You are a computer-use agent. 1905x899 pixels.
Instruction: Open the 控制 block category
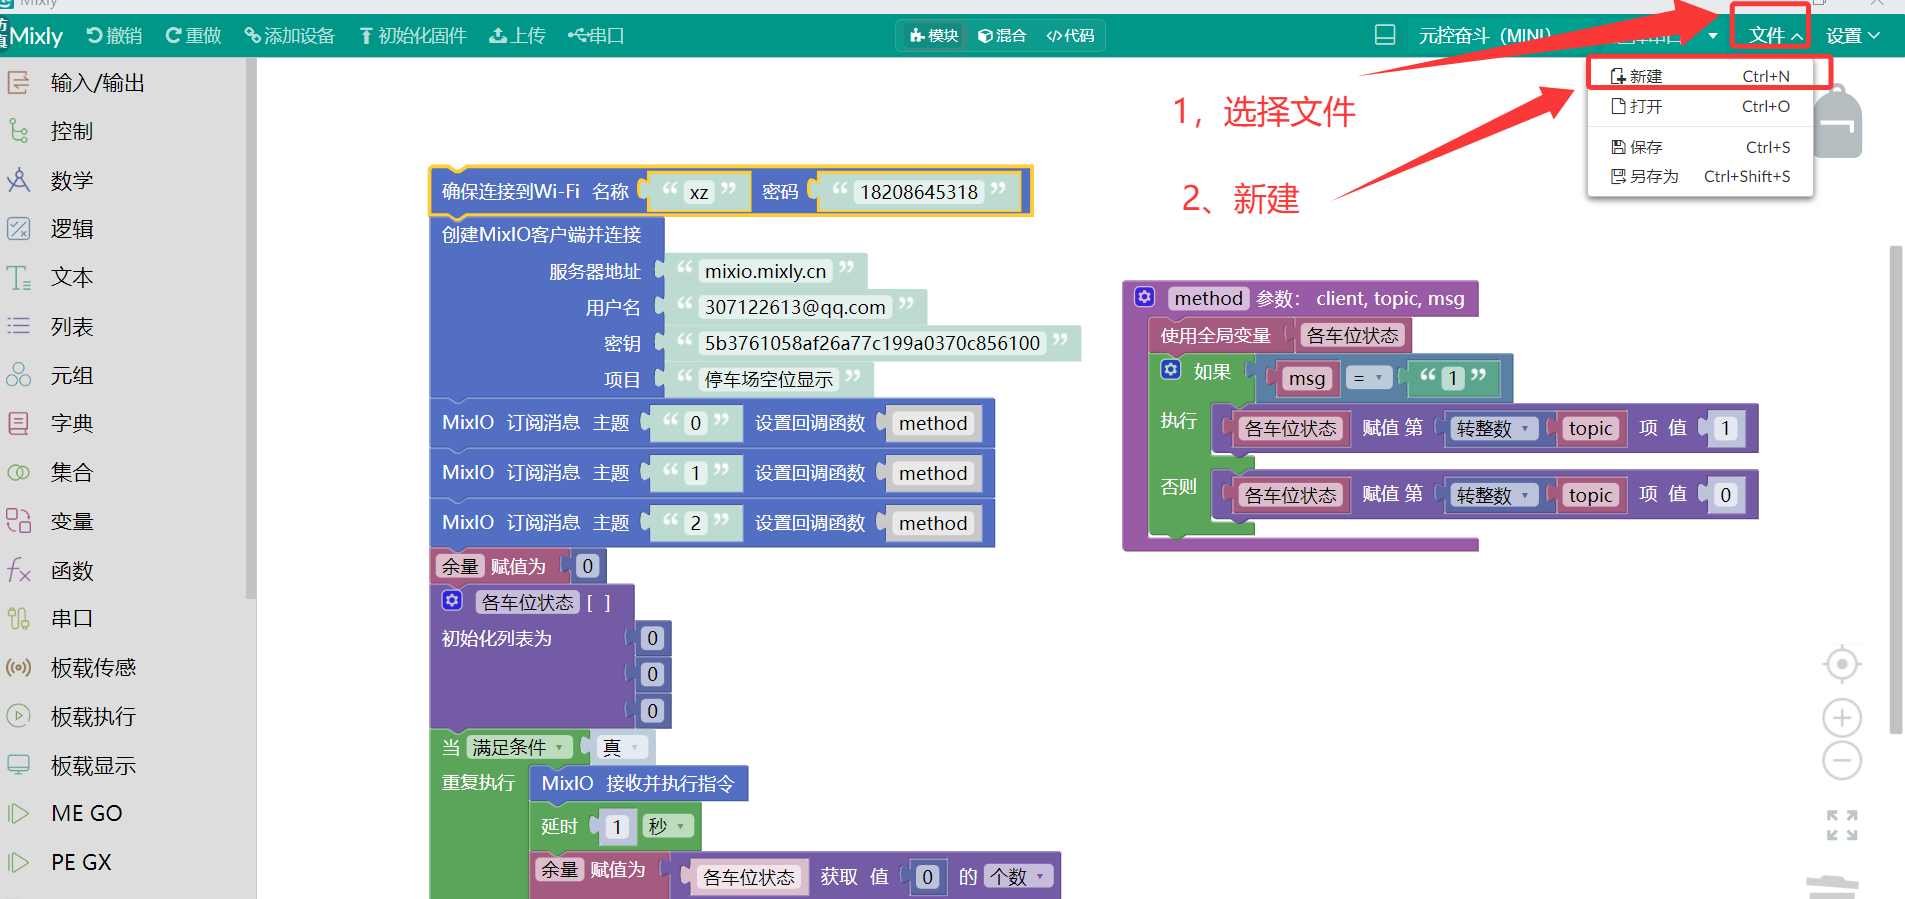coord(123,131)
